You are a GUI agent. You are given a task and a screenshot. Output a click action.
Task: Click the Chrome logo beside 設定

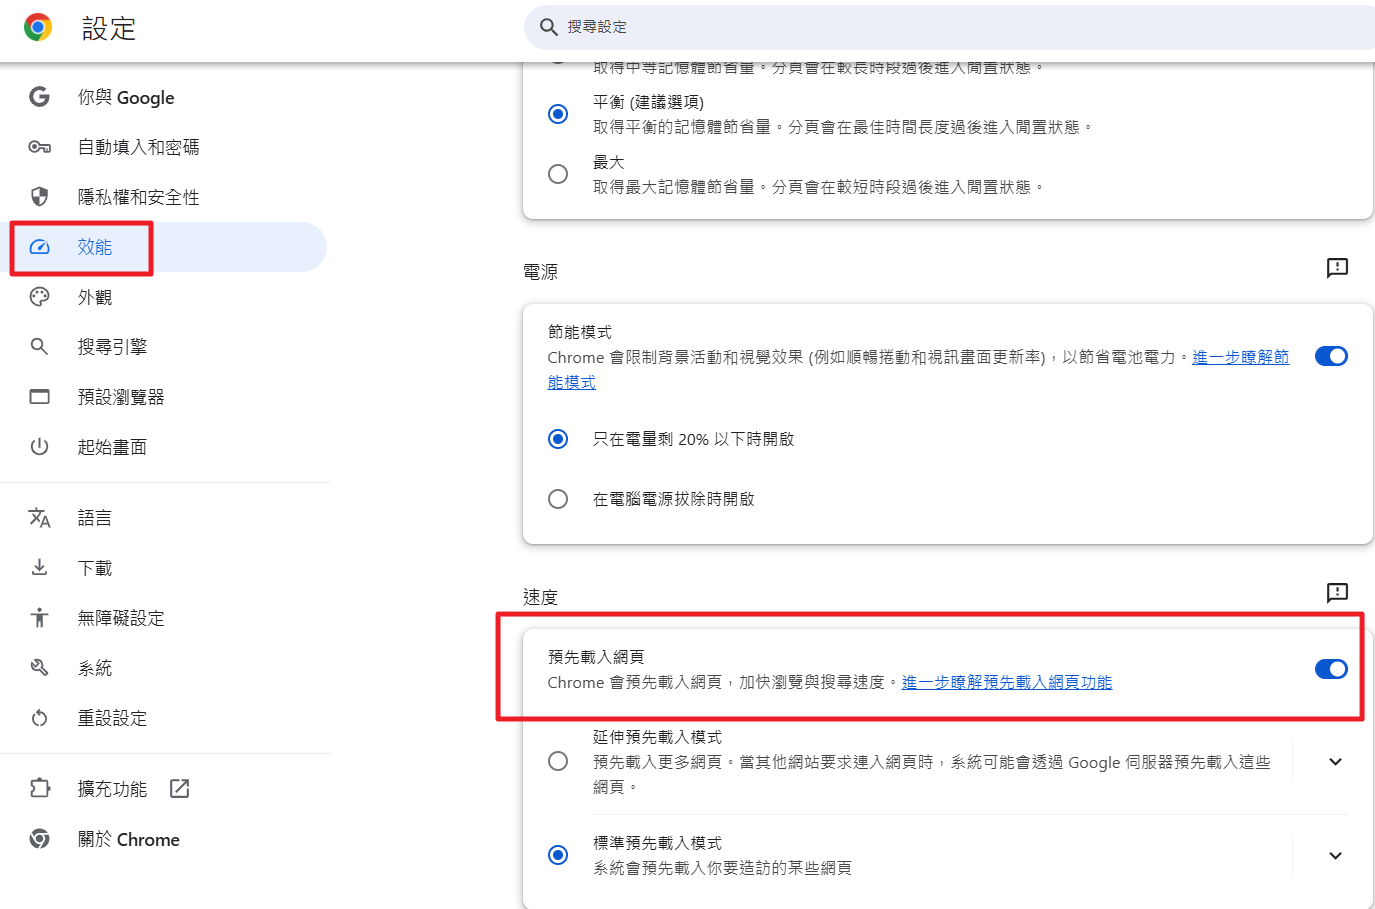click(38, 27)
